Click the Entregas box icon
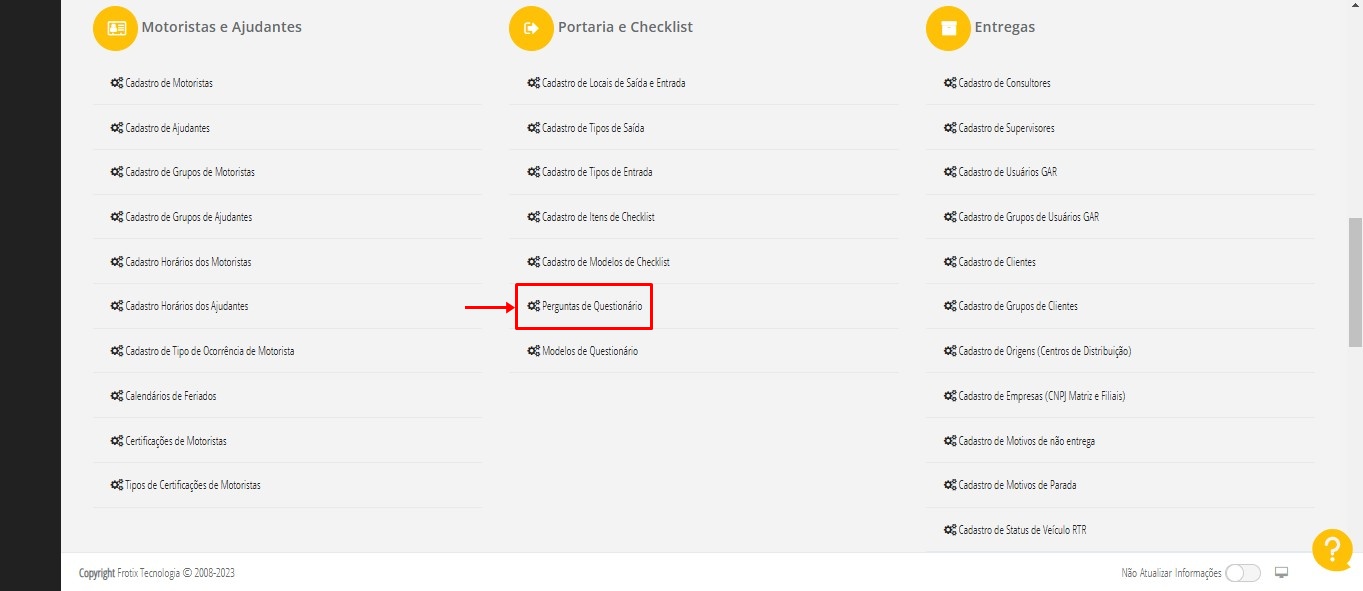 (x=948, y=28)
